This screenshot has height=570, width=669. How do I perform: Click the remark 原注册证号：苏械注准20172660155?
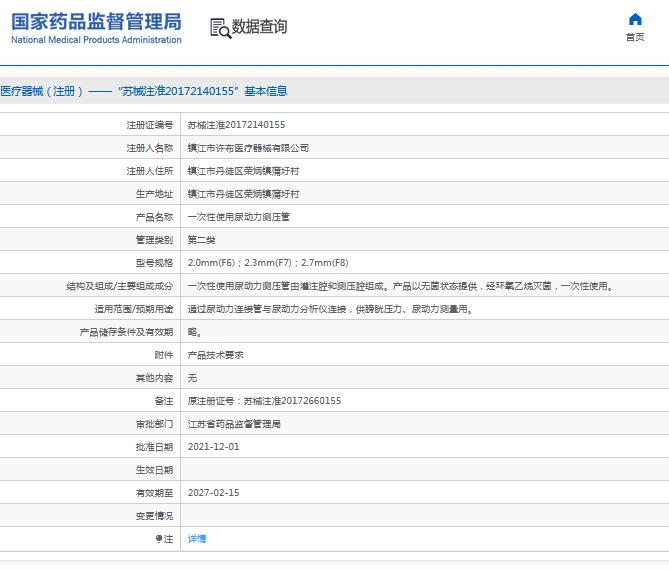[x=265, y=401]
